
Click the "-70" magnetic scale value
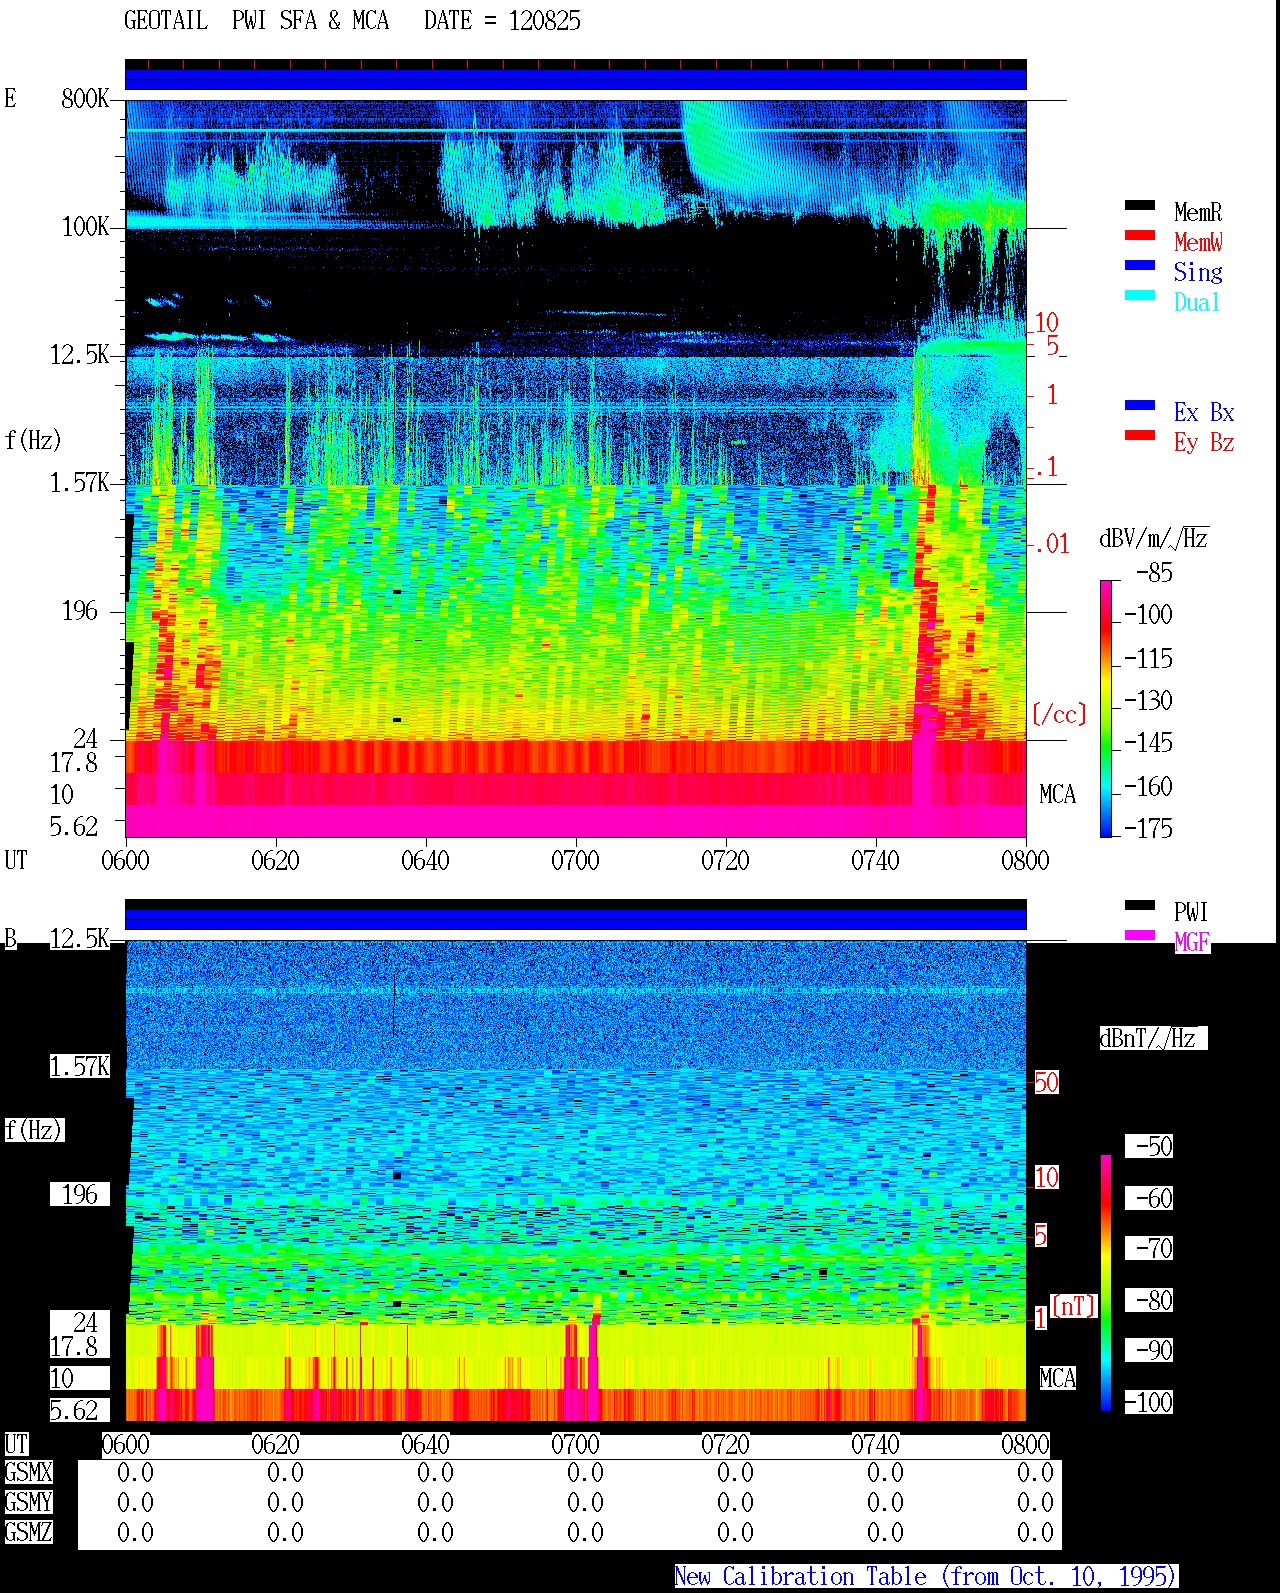(1149, 1249)
